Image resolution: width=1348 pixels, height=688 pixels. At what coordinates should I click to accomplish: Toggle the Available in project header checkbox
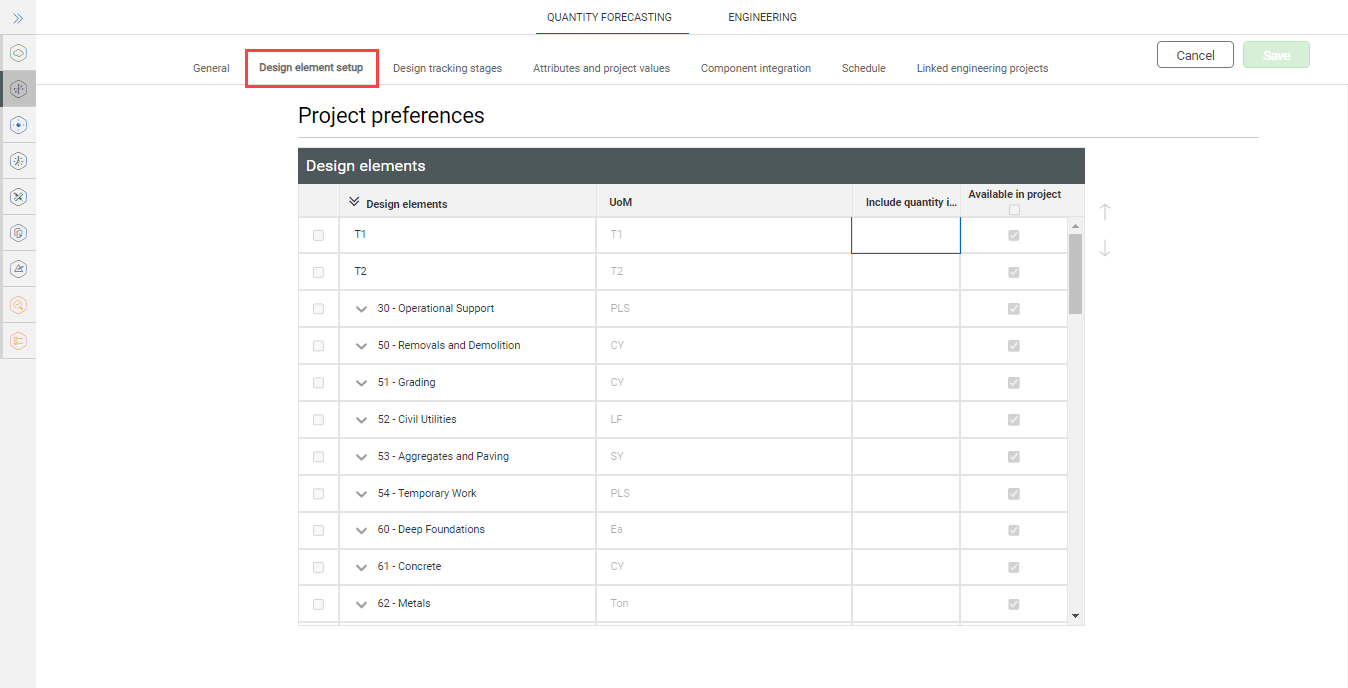(1014, 210)
